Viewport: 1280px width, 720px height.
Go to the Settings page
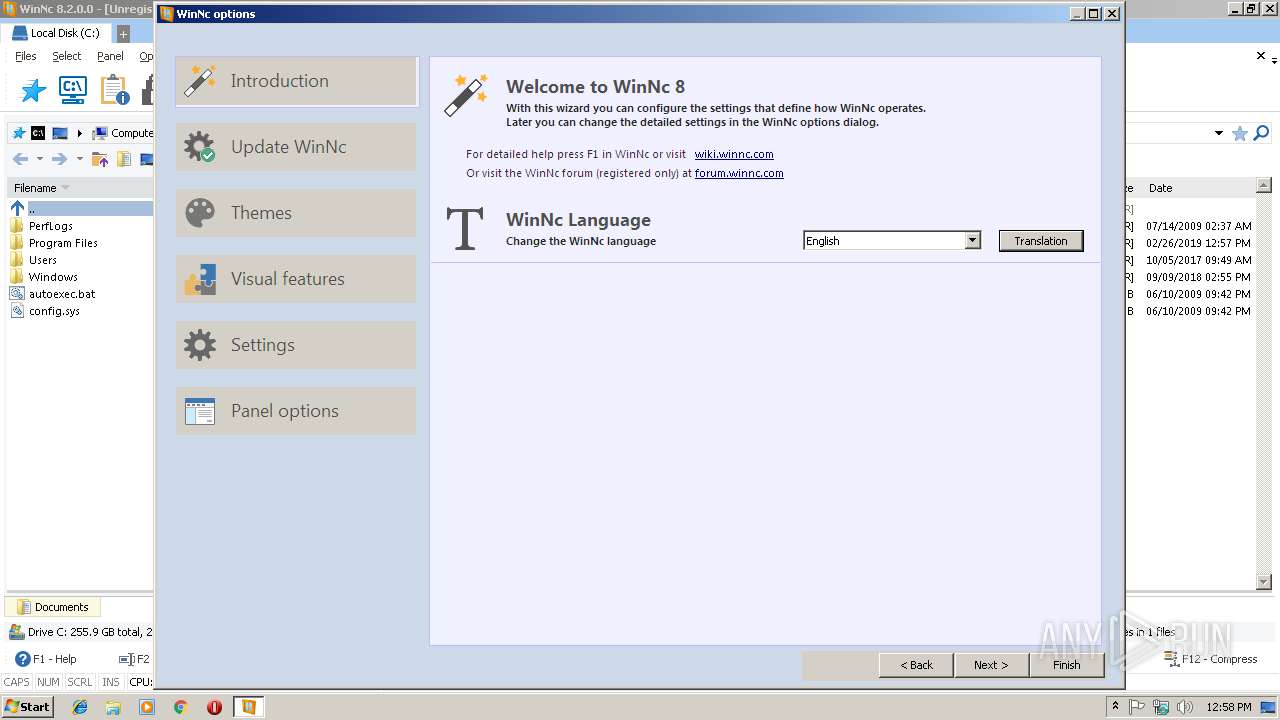click(x=296, y=345)
